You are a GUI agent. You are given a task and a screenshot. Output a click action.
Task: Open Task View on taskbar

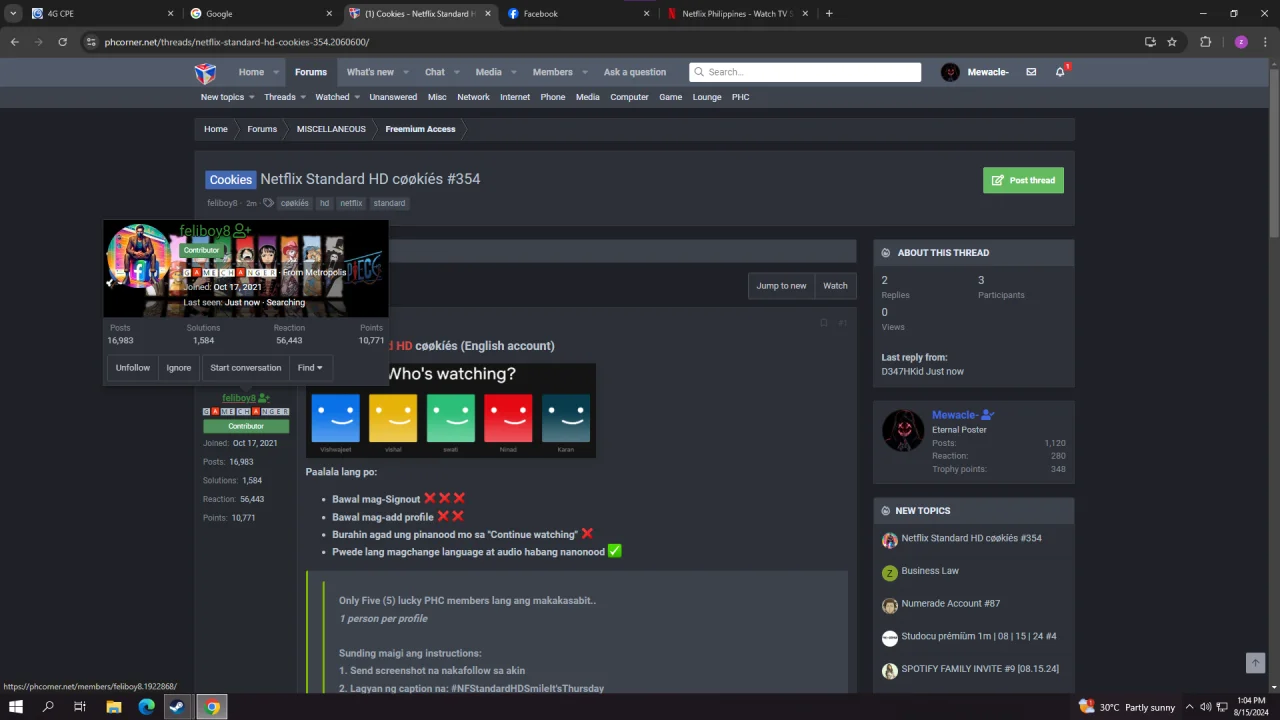pyautogui.click(x=80, y=707)
